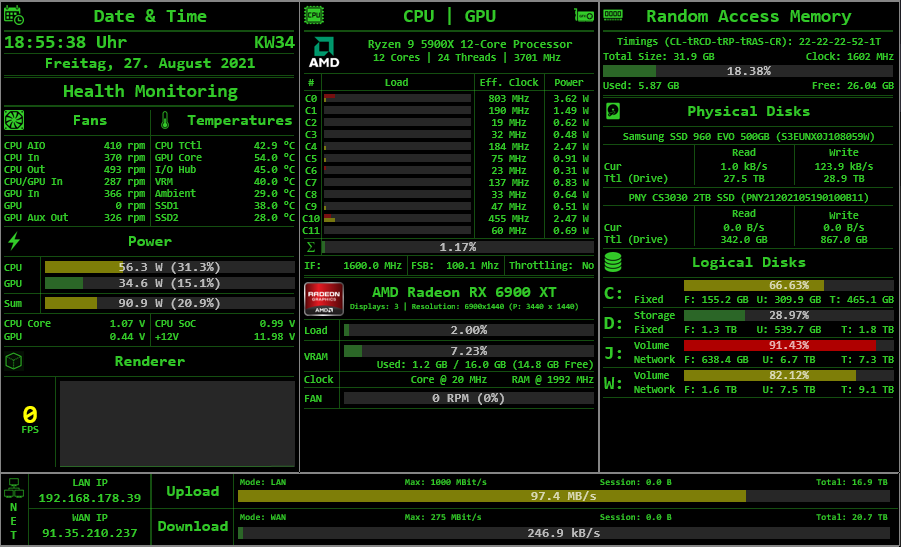Click the Download Max: 275 MBit/s label
The width and height of the screenshot is (901, 547).
443,517
